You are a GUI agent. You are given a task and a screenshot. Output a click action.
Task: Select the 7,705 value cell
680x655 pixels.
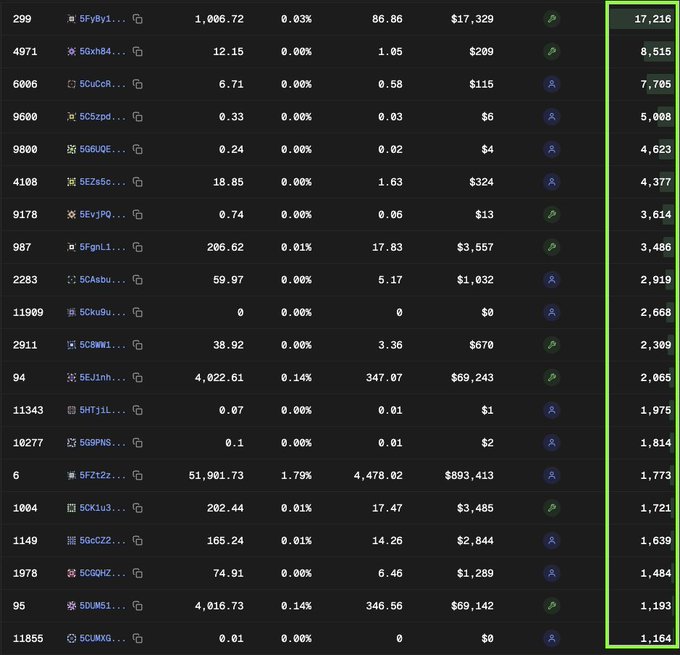click(656, 84)
